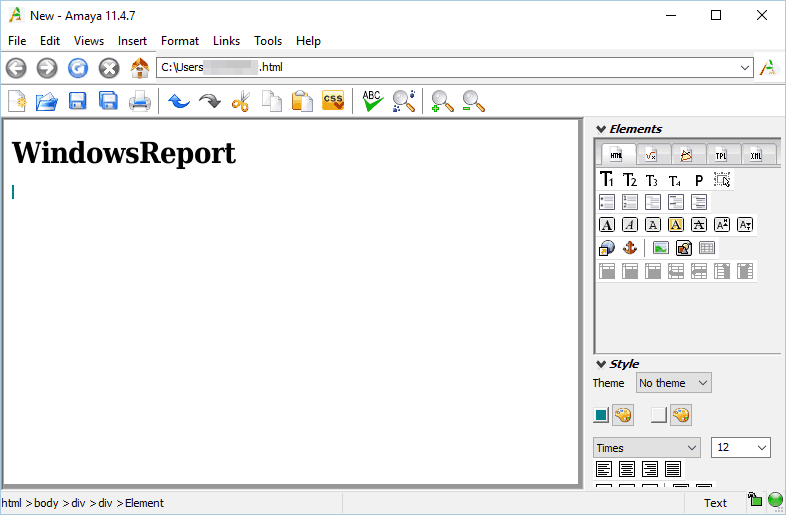The image size is (786, 515).
Task: Zoom out with the minus magnifier
Action: [474, 101]
